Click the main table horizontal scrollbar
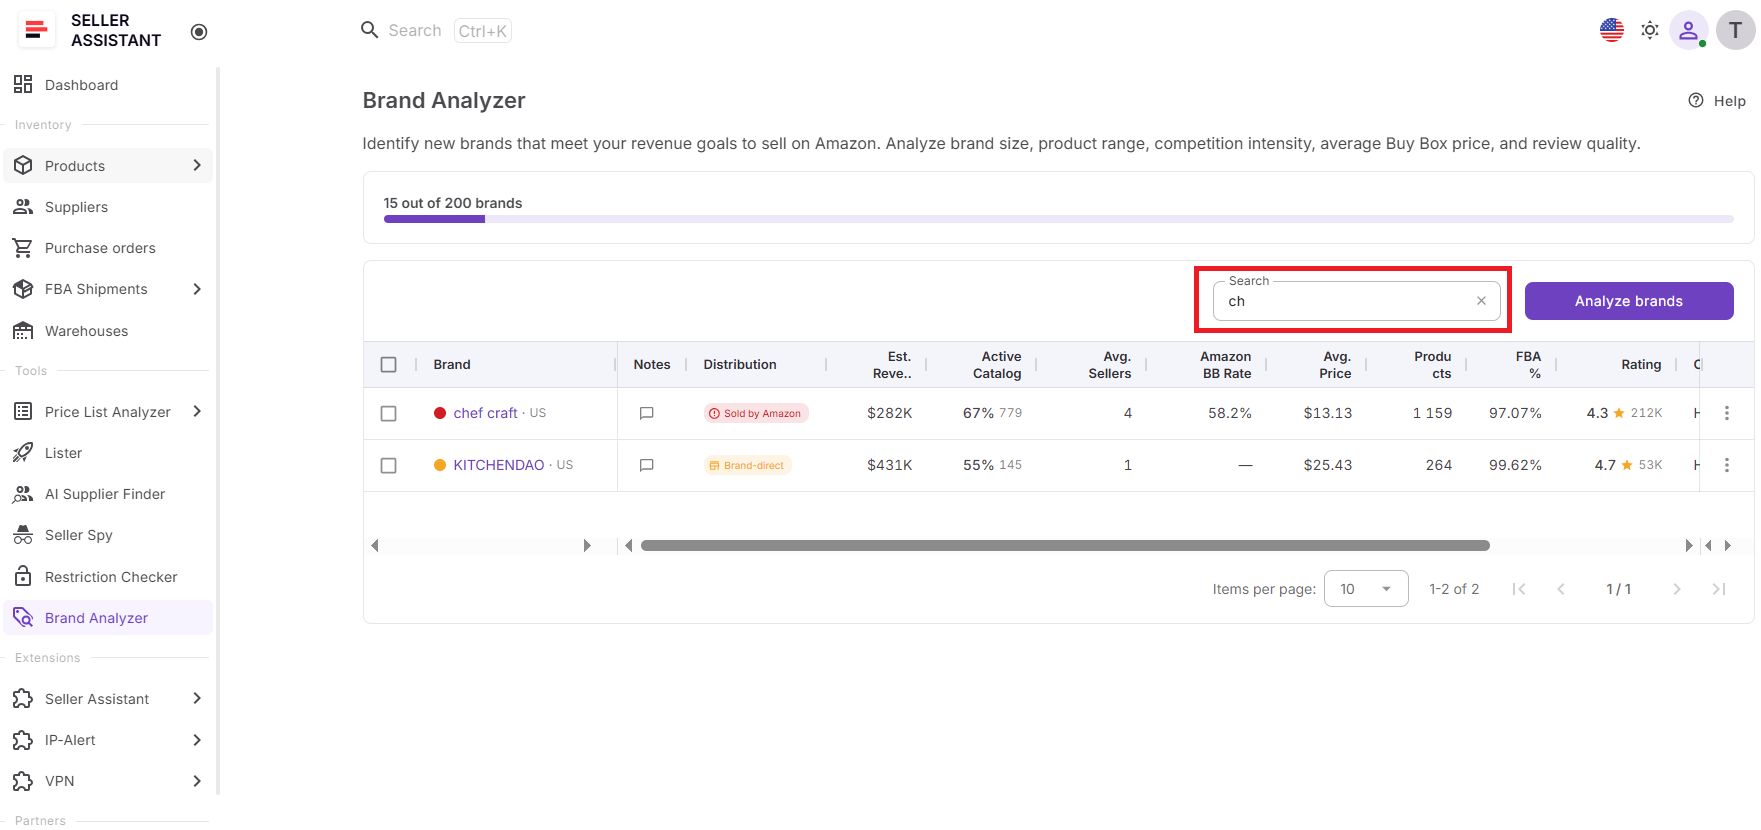 (1065, 545)
